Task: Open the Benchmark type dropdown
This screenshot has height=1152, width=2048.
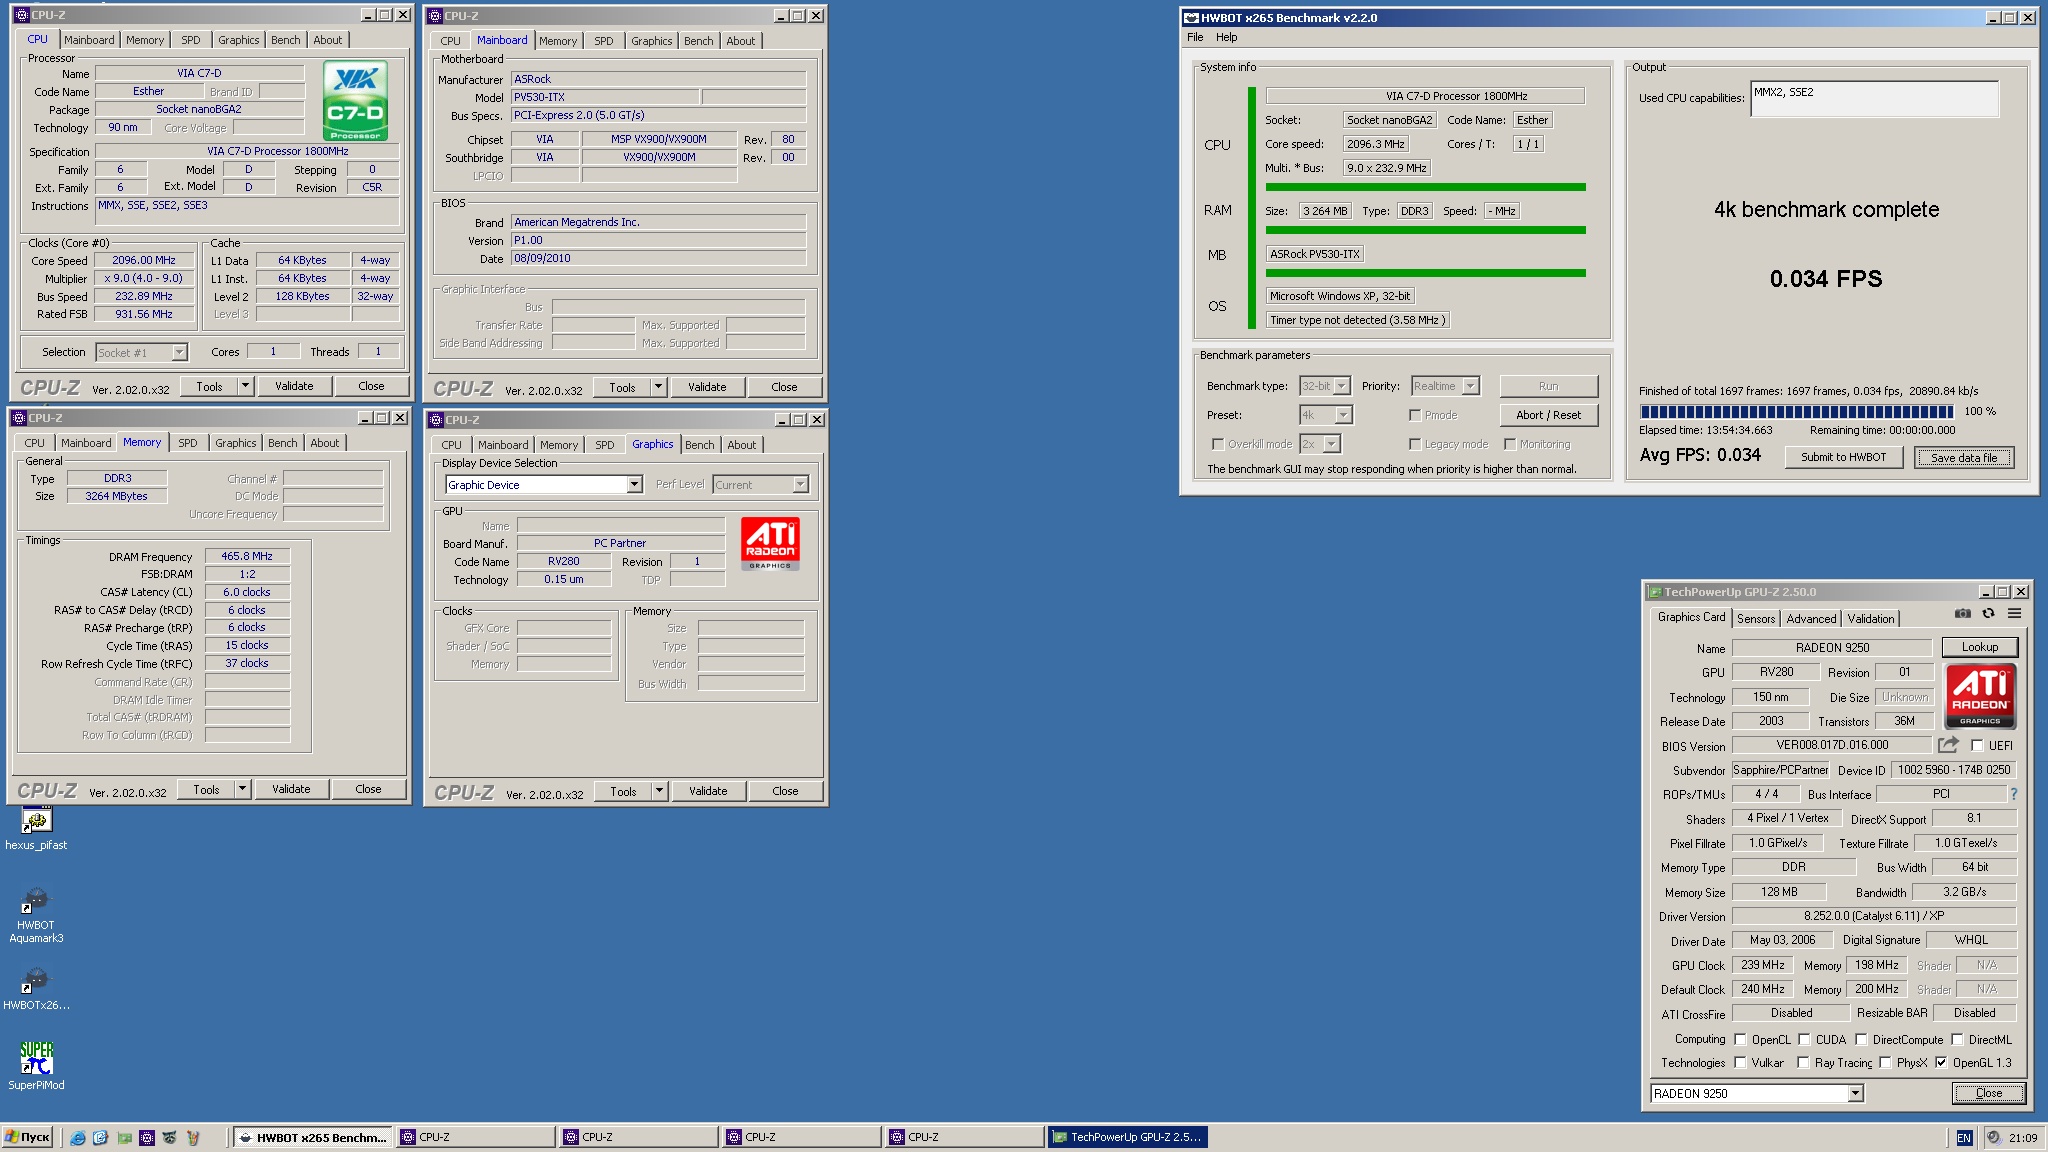Action: 1325,386
